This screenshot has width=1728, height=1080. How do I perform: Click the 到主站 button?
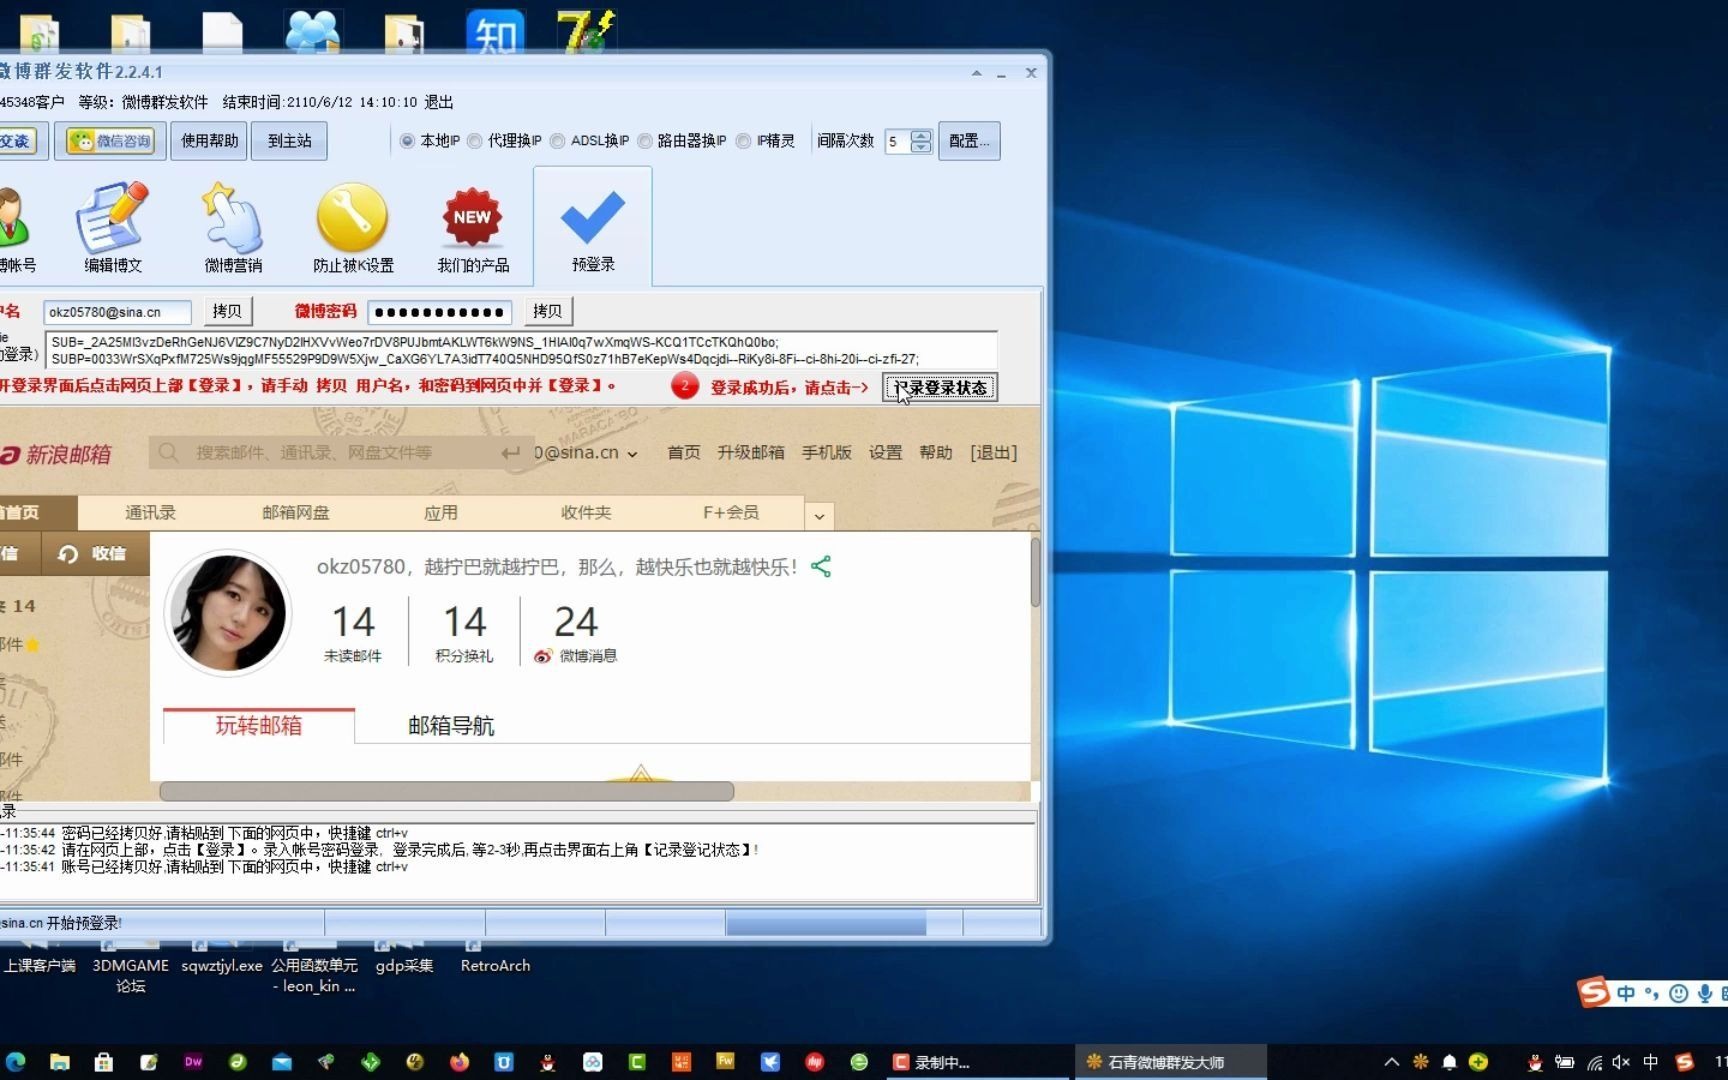[x=290, y=141]
